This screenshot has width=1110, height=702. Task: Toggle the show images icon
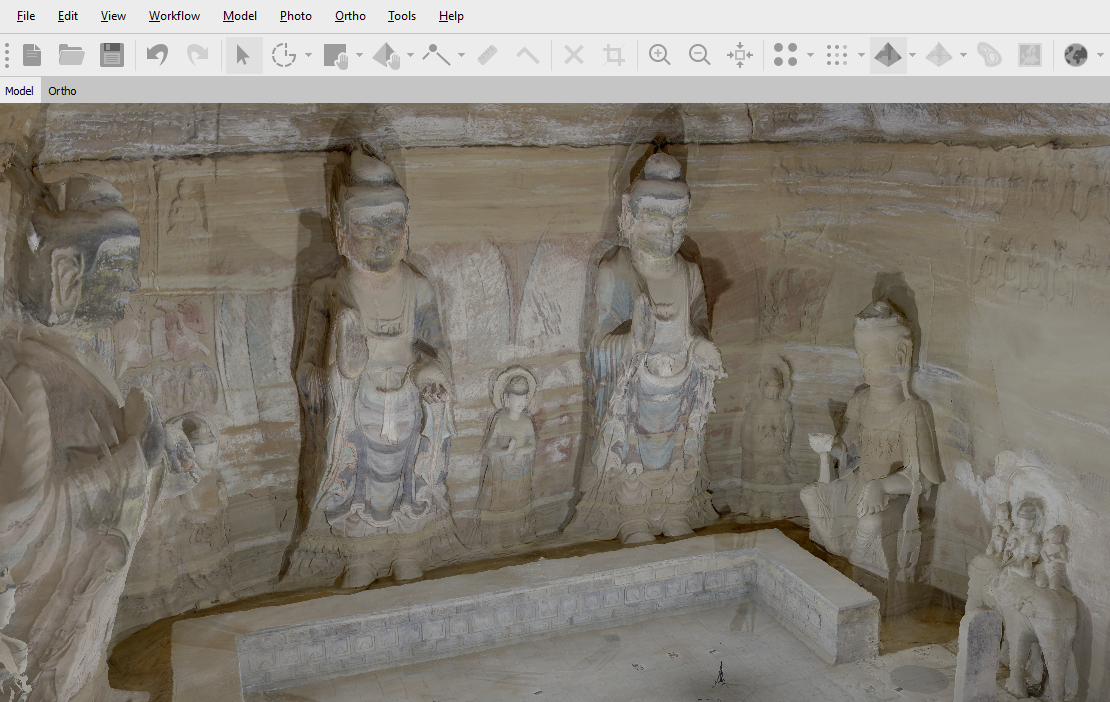1030,54
